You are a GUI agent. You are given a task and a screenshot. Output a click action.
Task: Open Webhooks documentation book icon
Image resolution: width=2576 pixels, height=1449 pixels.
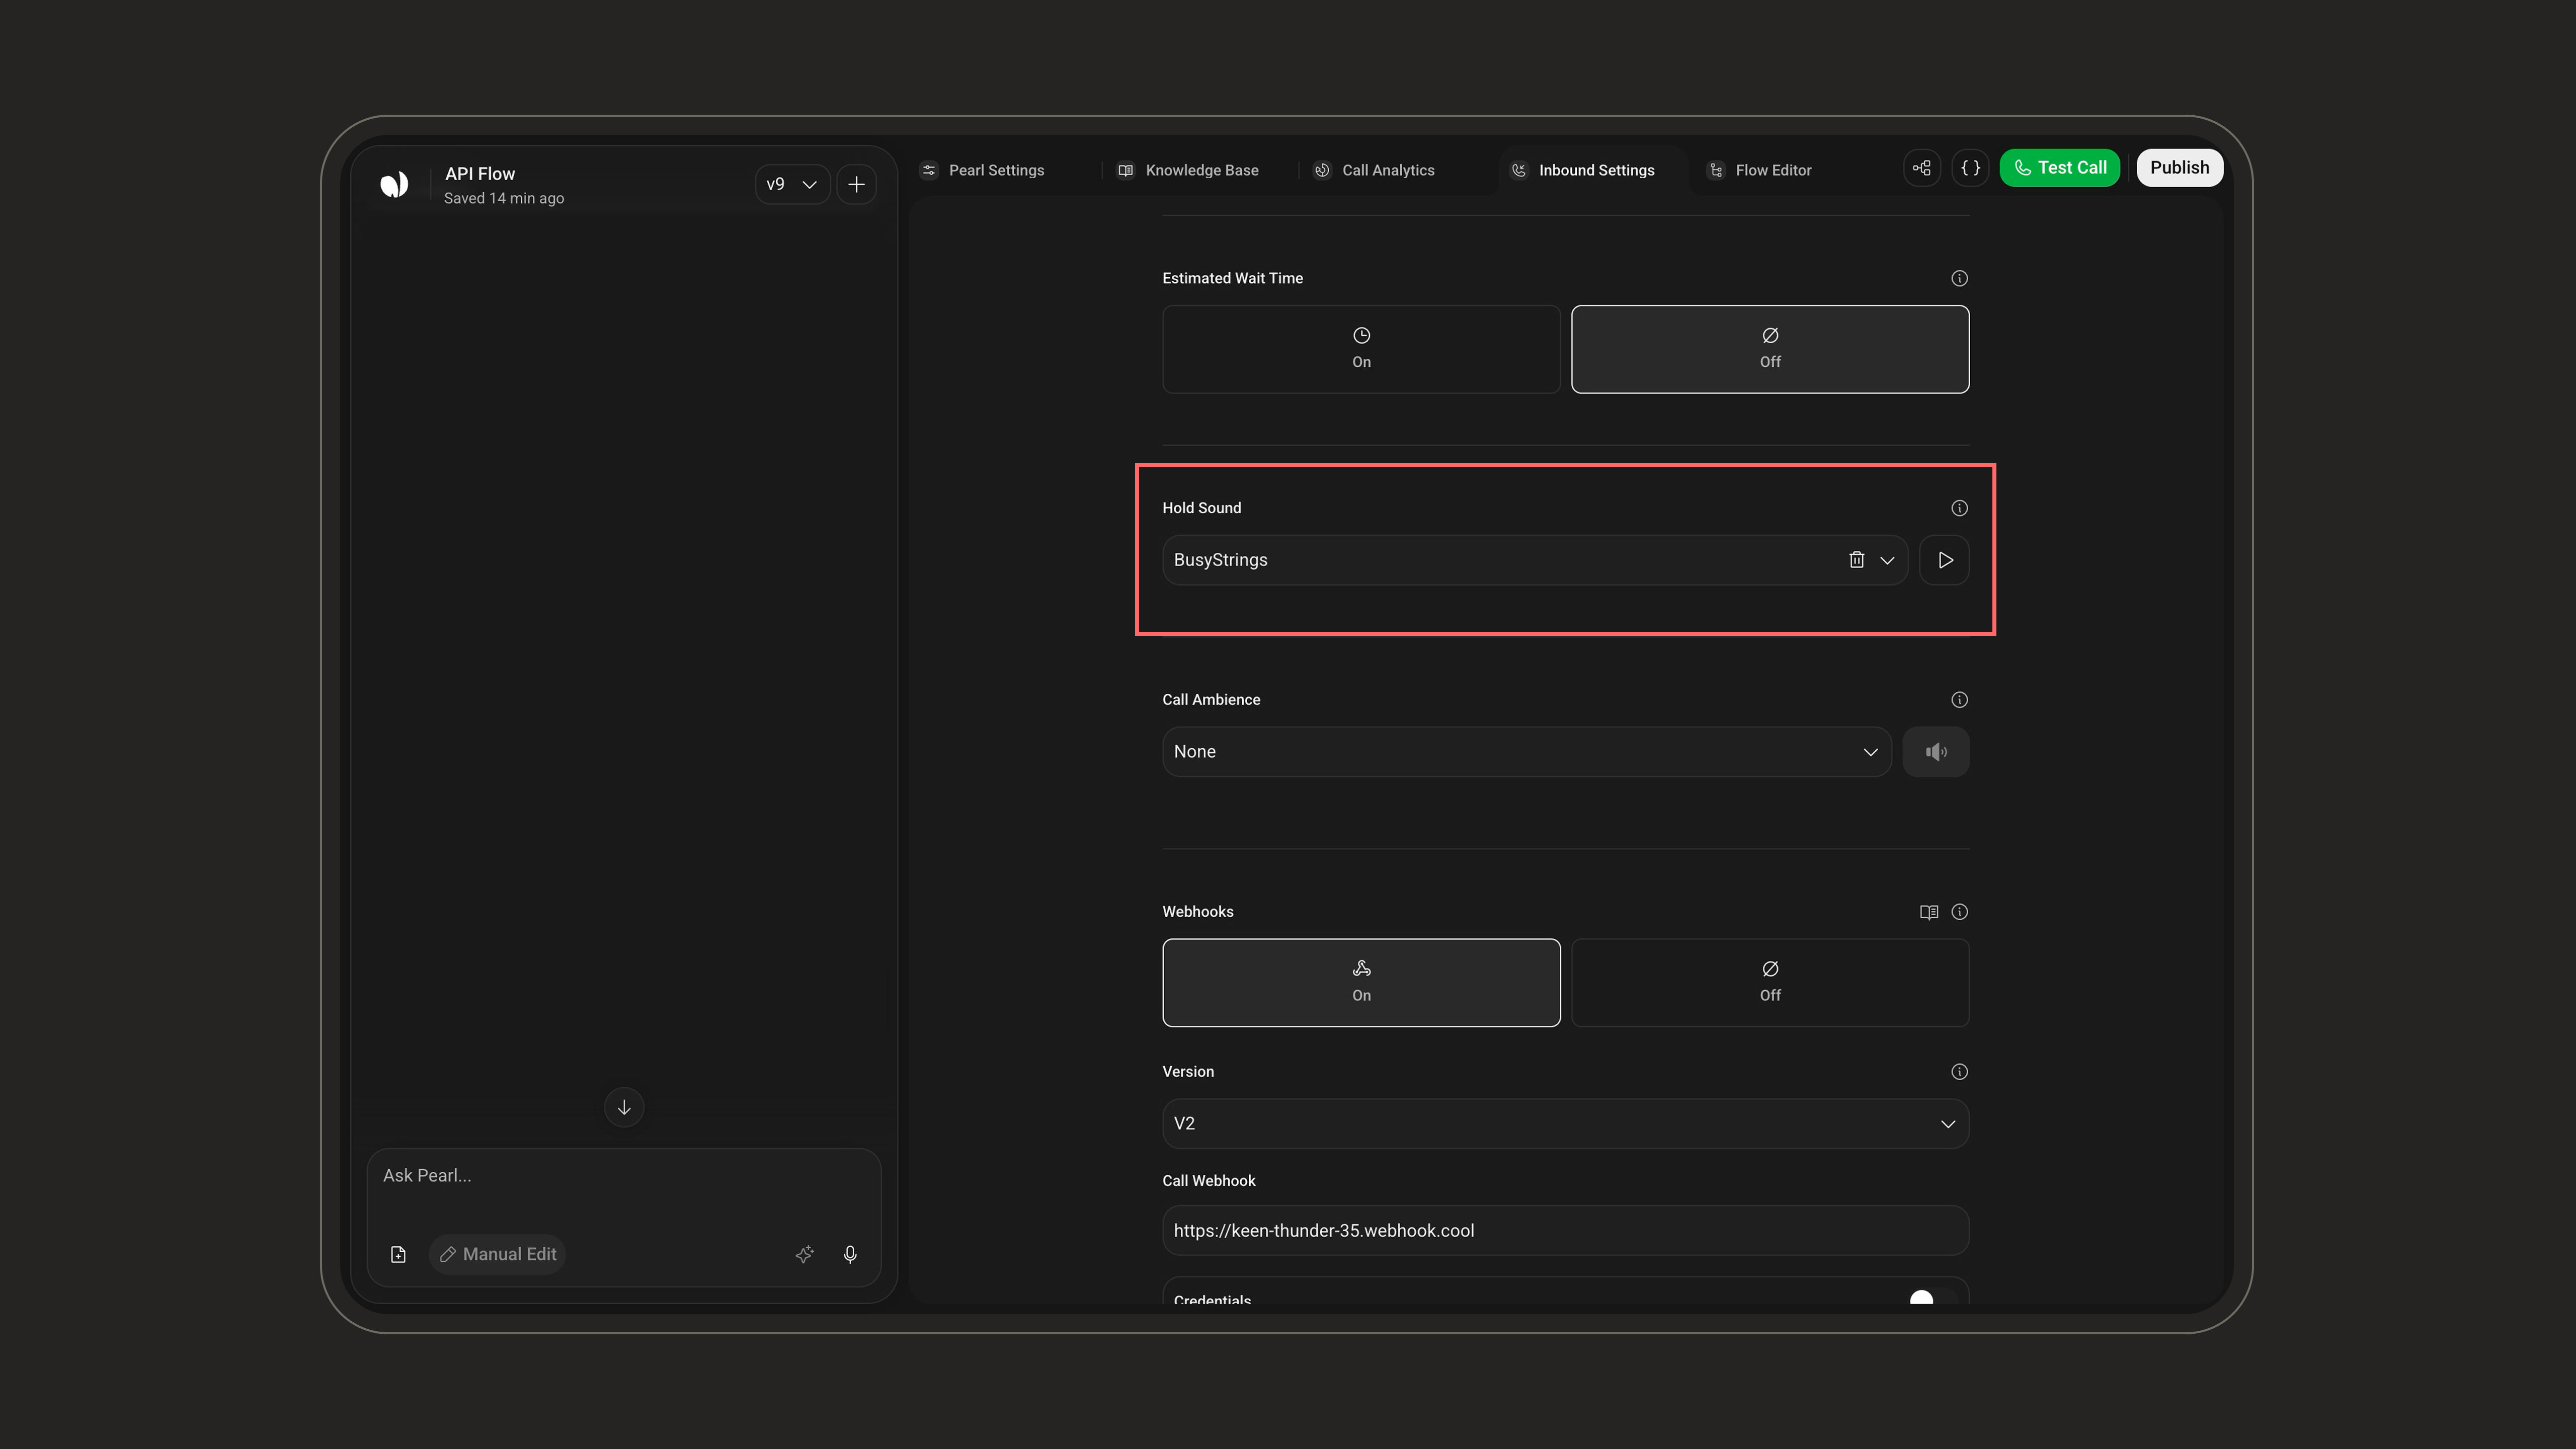1929,912
